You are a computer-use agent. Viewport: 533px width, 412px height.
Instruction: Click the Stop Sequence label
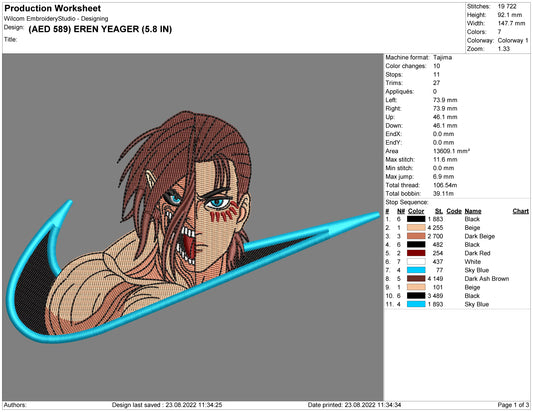pos(407,203)
